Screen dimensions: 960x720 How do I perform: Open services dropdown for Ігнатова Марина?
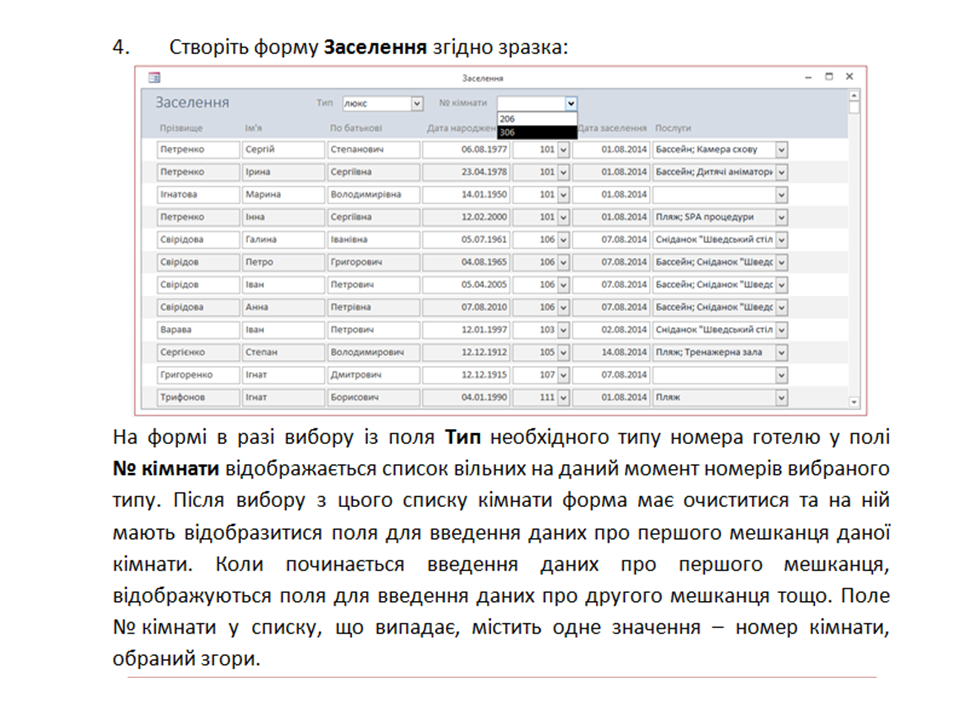point(781,195)
